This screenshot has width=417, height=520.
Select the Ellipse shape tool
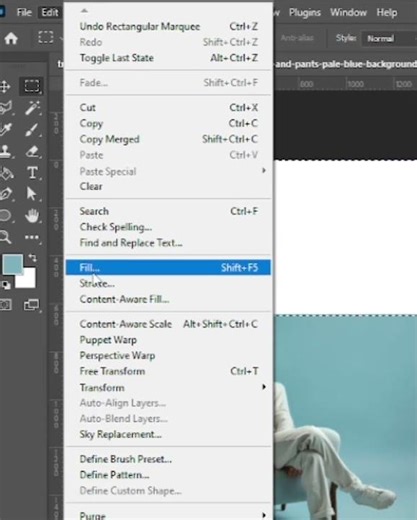[5, 216]
